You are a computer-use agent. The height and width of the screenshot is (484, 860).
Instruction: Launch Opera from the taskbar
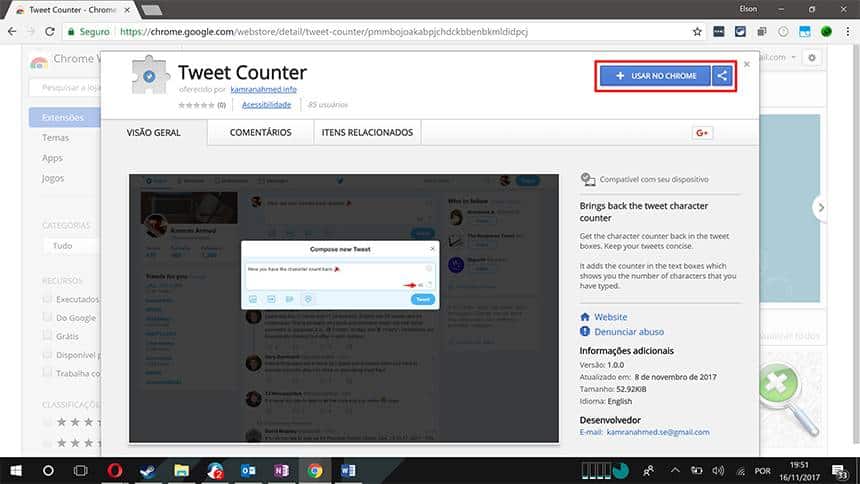(x=115, y=471)
